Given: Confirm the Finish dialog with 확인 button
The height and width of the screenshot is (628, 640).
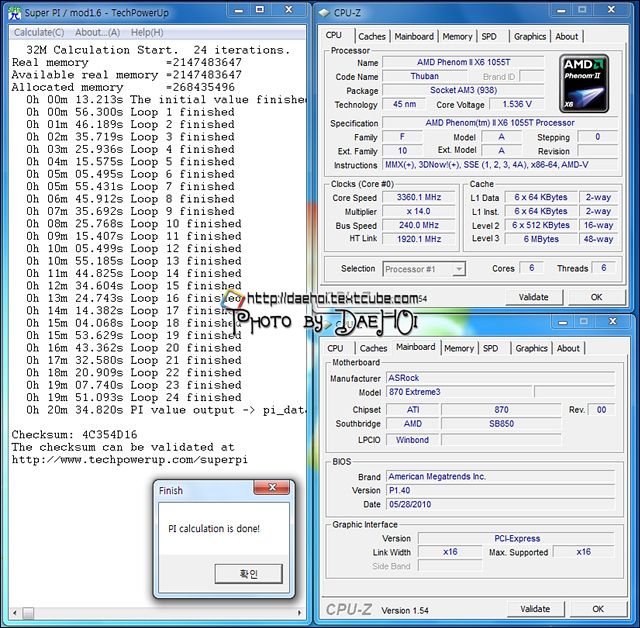Looking at the screenshot, I should coord(249,574).
